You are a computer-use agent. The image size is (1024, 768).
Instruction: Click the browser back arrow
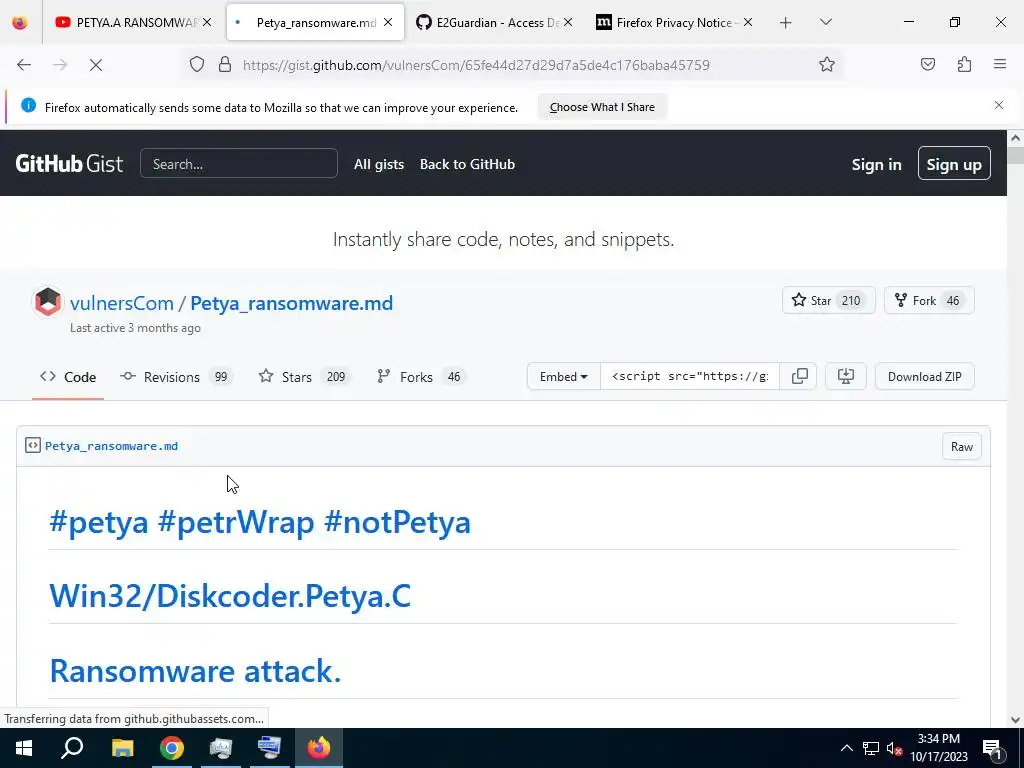click(24, 65)
